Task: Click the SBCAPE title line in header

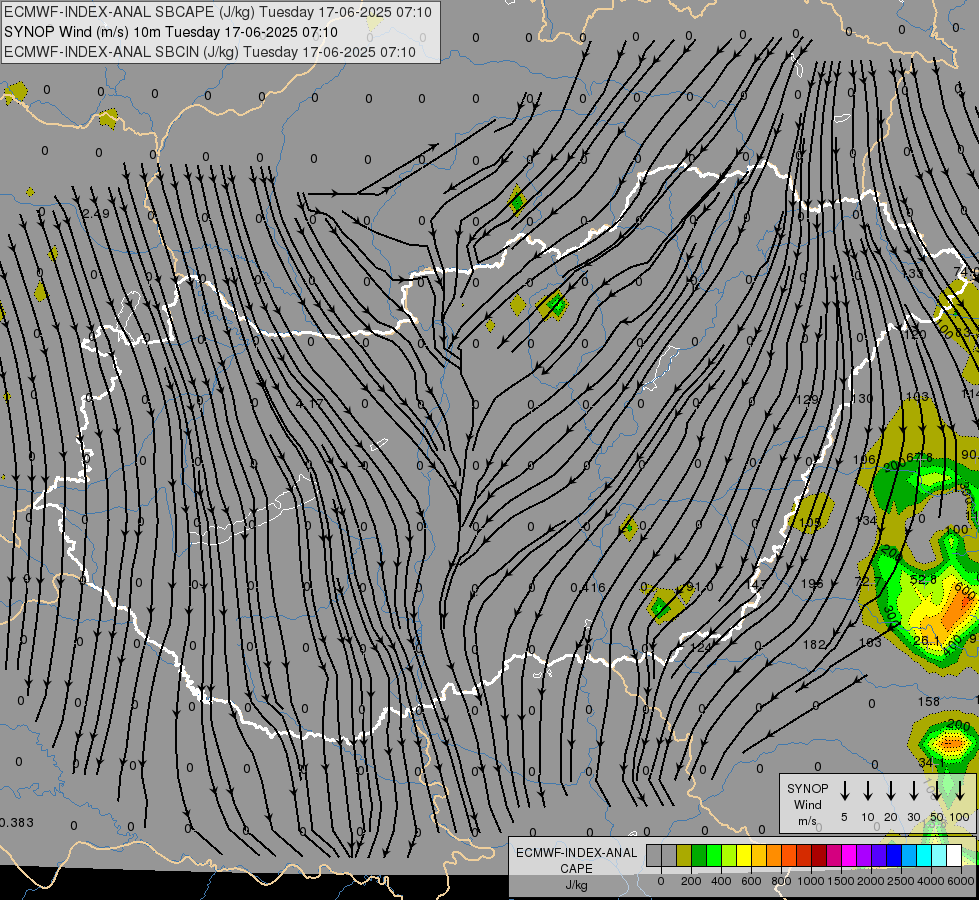Action: point(218,12)
